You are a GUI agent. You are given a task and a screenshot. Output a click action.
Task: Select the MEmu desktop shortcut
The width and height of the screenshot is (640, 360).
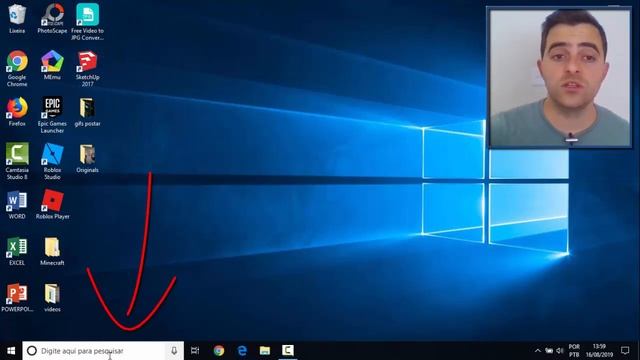coord(52,64)
